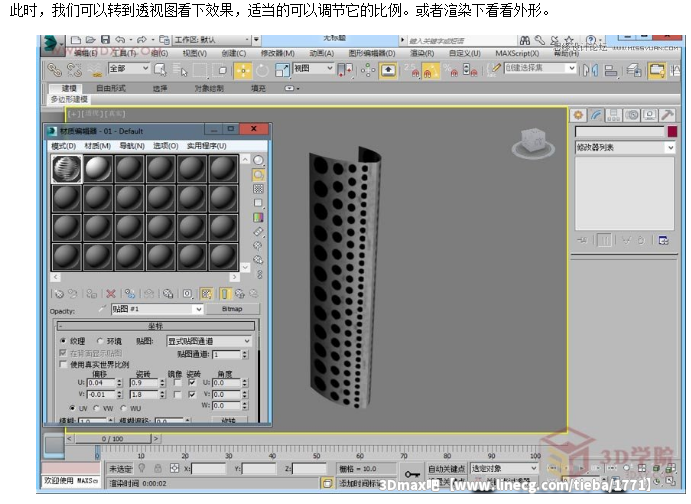This screenshot has height=504, width=691.
Task: Open the Utilities hammer panel icon
Action: click(667, 115)
